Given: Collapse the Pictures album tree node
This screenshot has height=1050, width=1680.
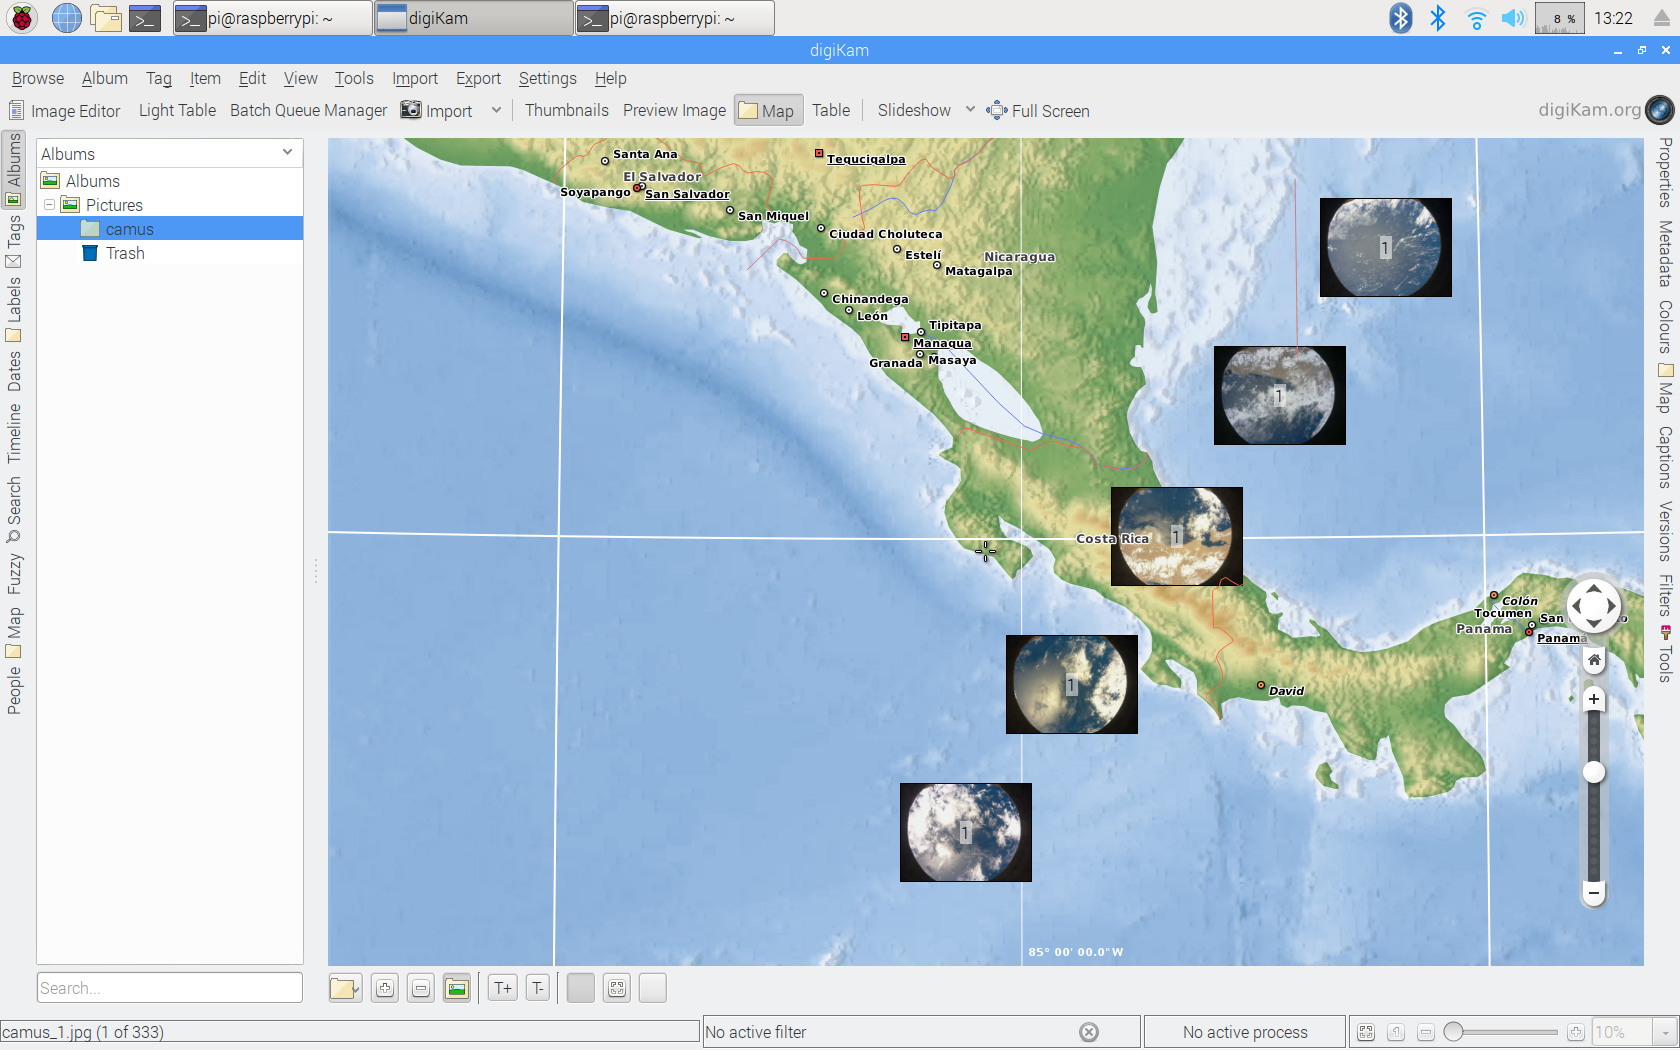Looking at the screenshot, I should tap(49, 205).
